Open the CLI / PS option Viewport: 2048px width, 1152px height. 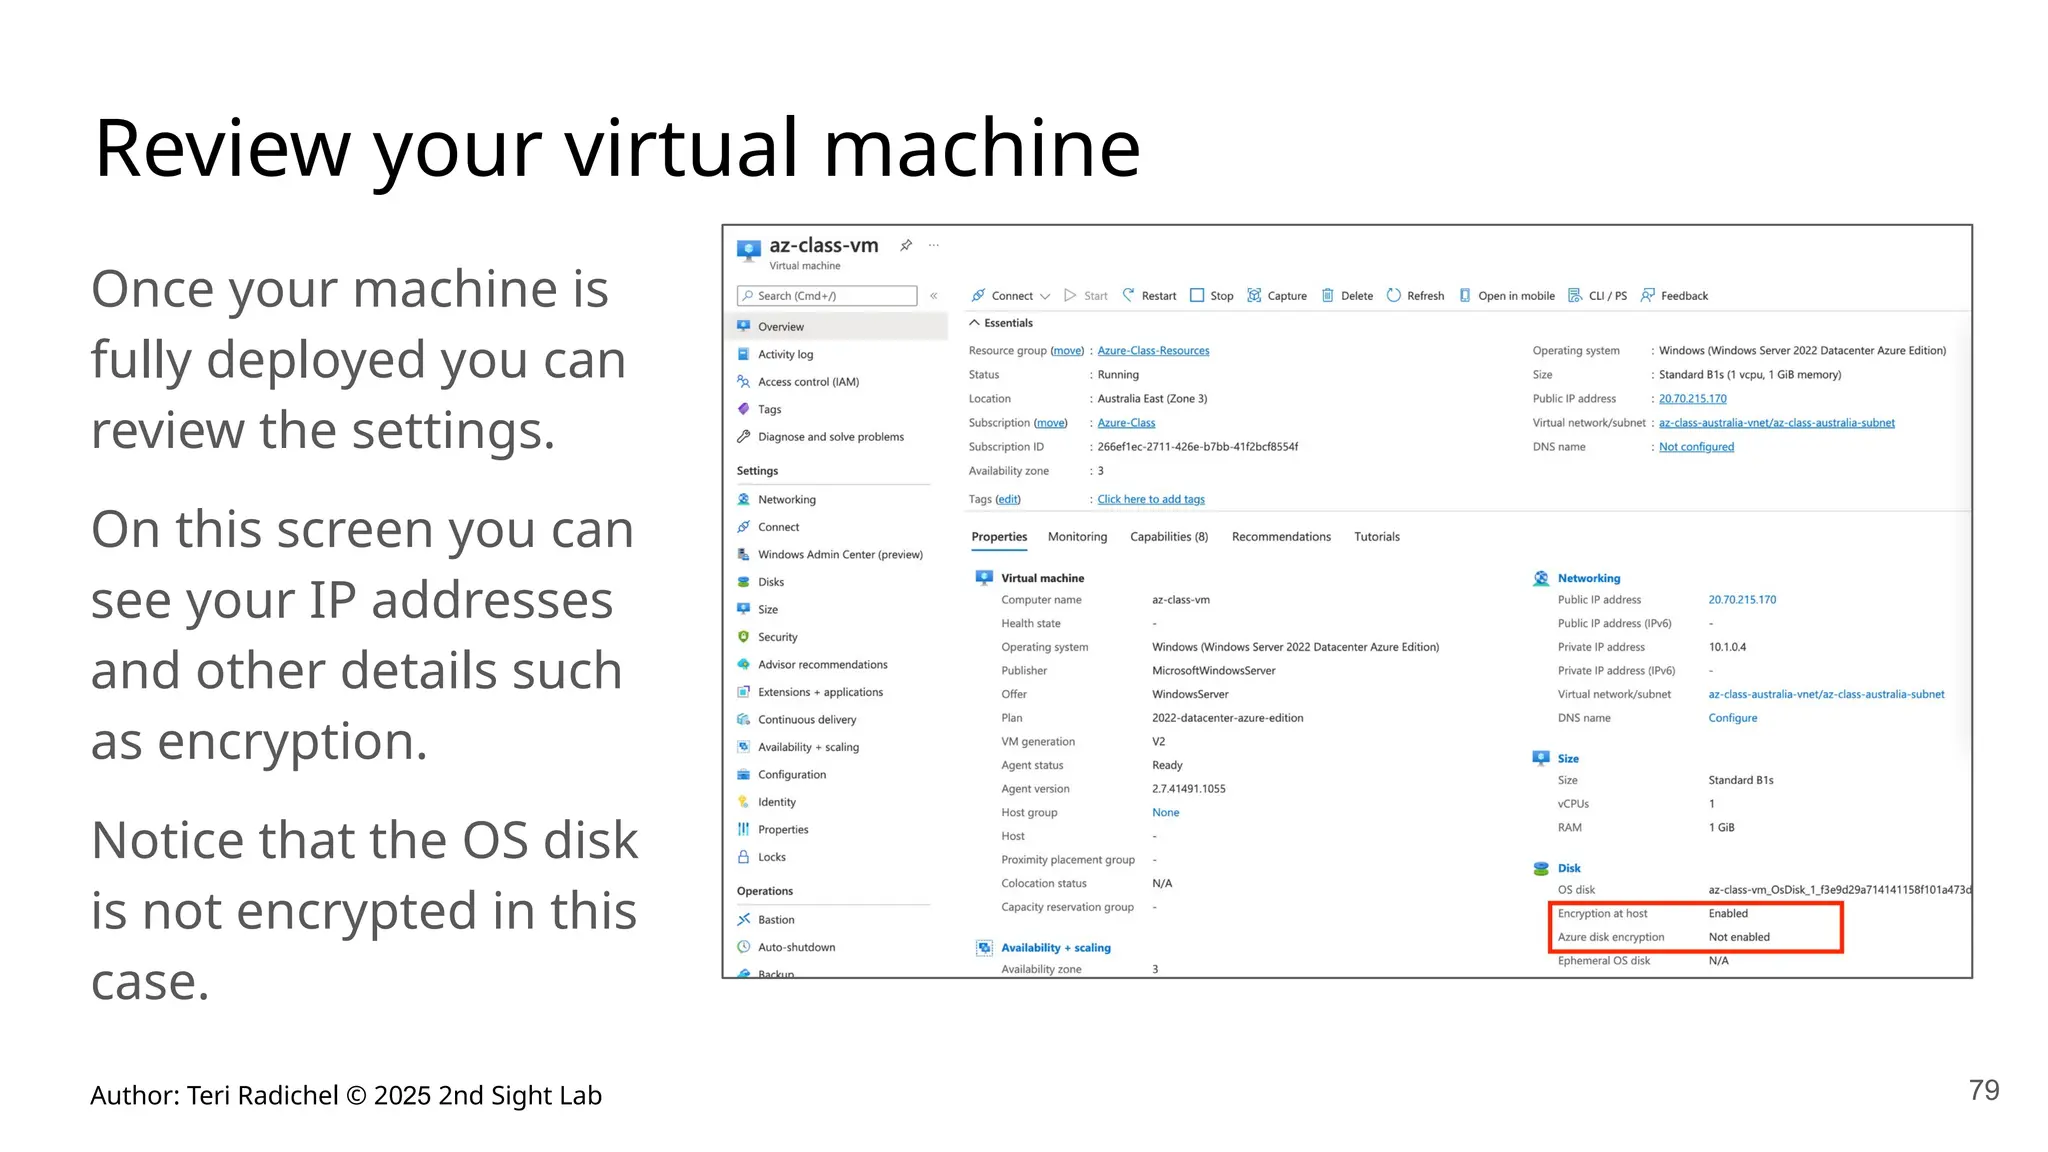[x=1598, y=296]
